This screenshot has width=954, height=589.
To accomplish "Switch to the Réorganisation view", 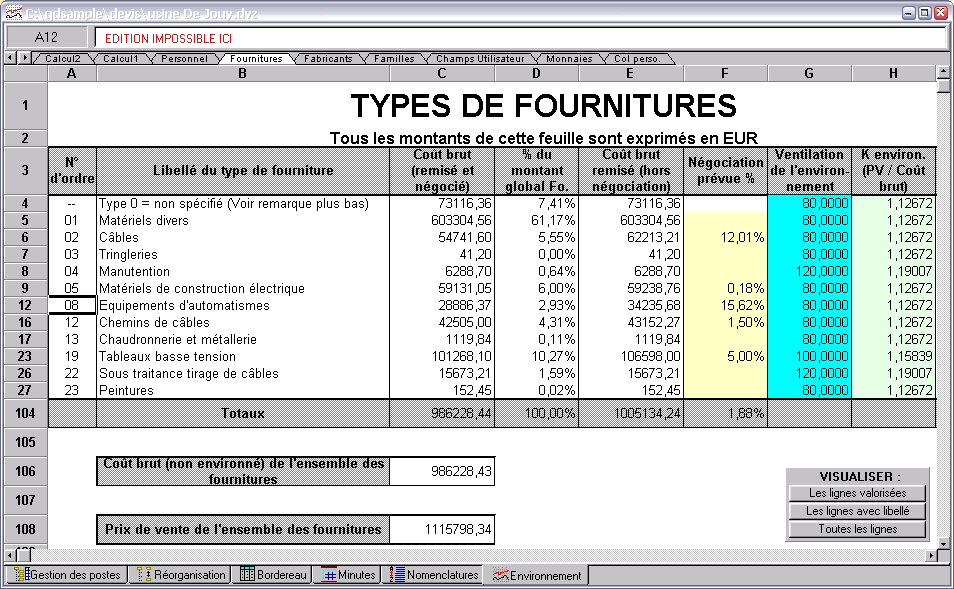I will tap(180, 575).
